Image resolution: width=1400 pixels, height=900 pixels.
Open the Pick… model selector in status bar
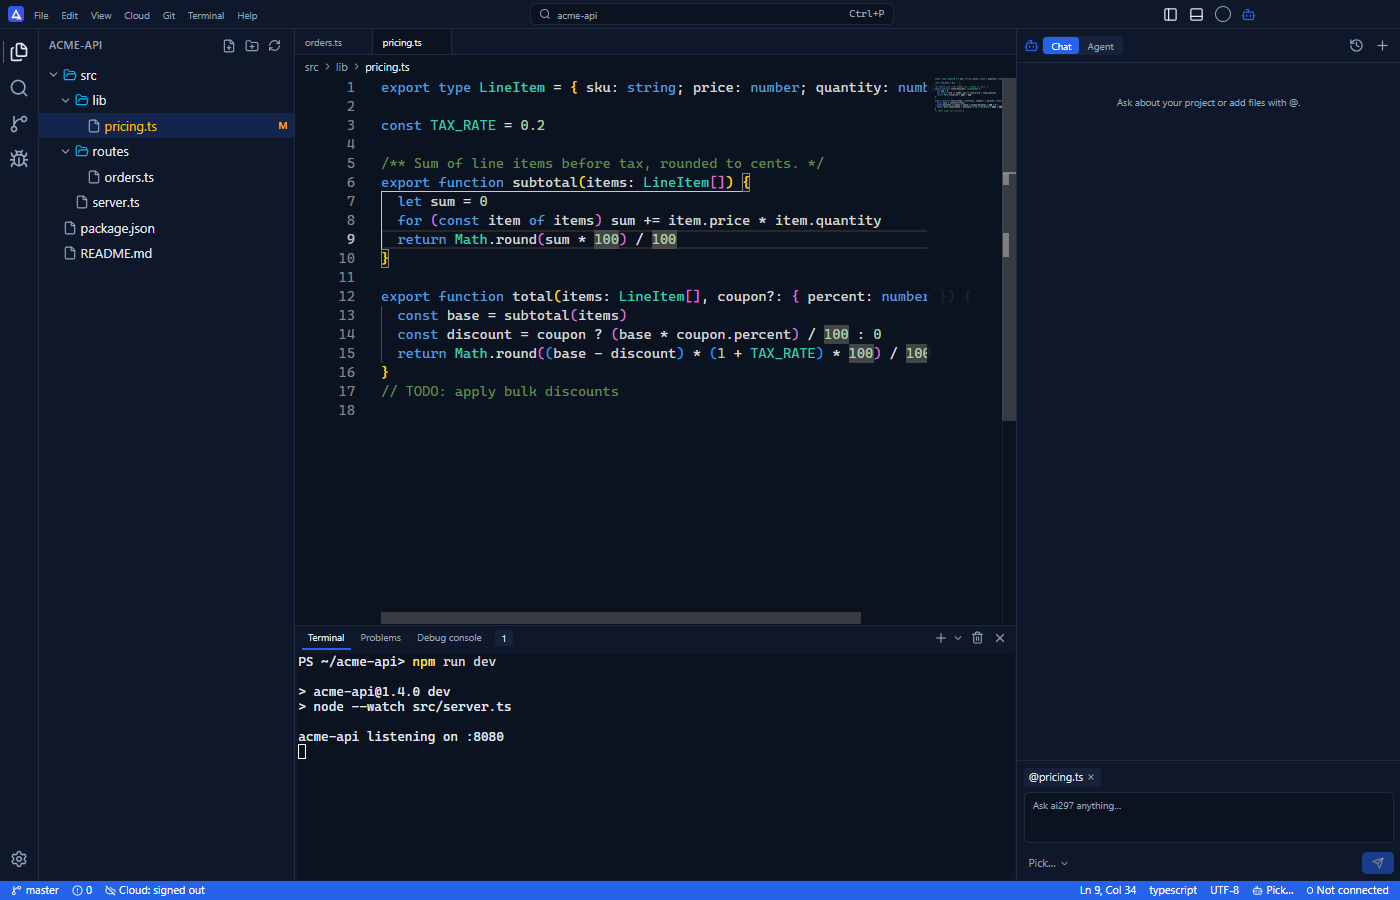pyautogui.click(x=1273, y=890)
